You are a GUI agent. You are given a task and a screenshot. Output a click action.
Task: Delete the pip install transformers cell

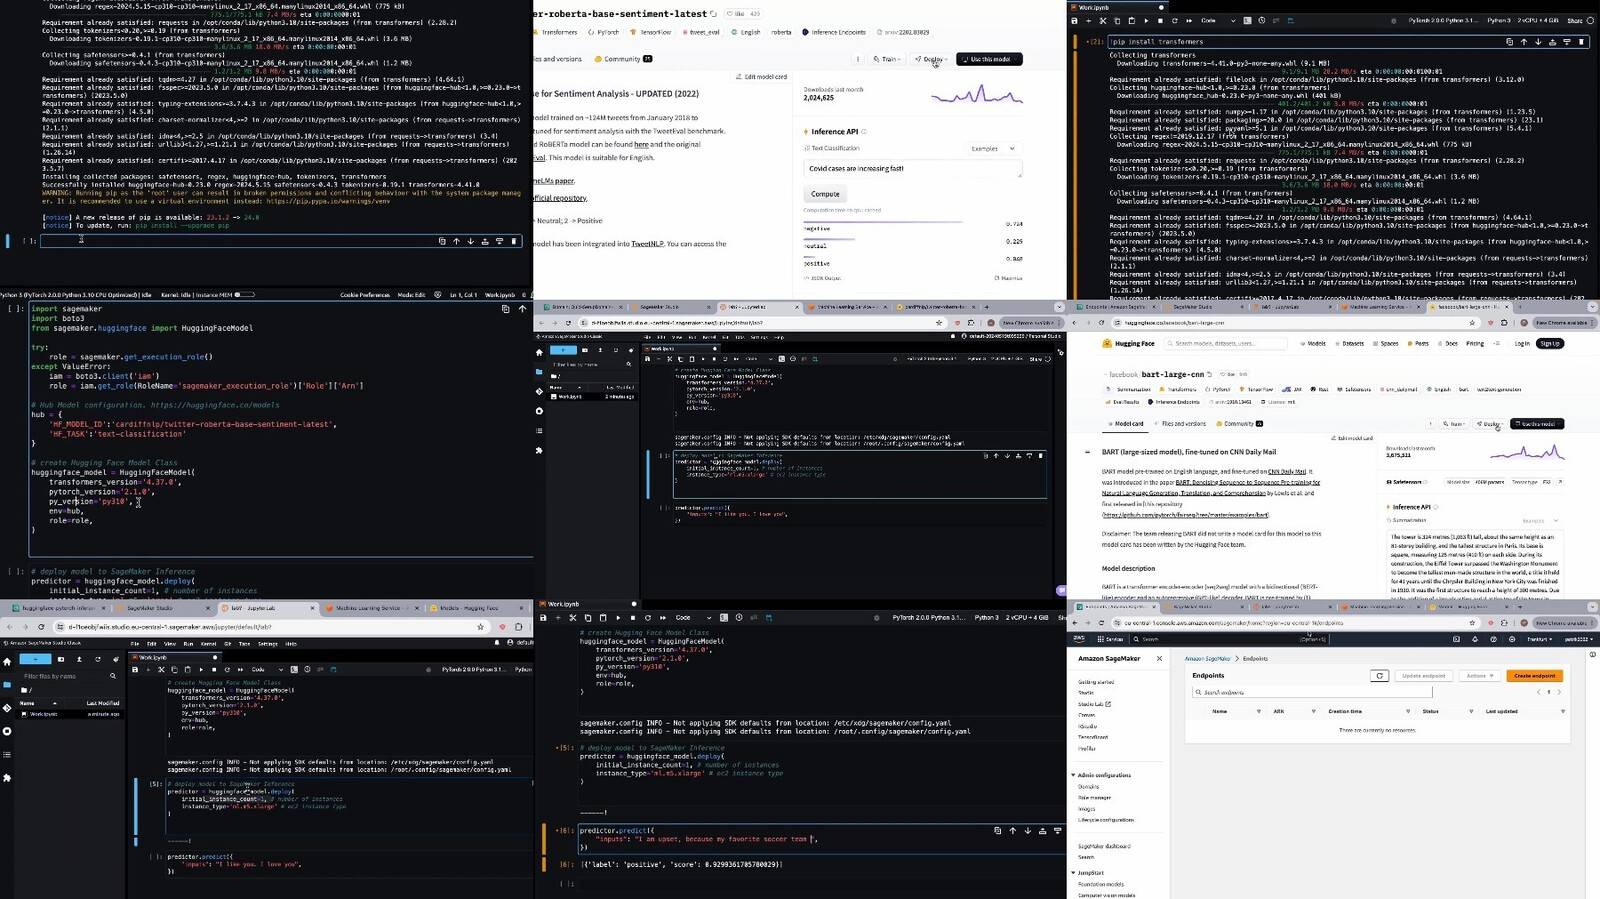click(x=1581, y=42)
